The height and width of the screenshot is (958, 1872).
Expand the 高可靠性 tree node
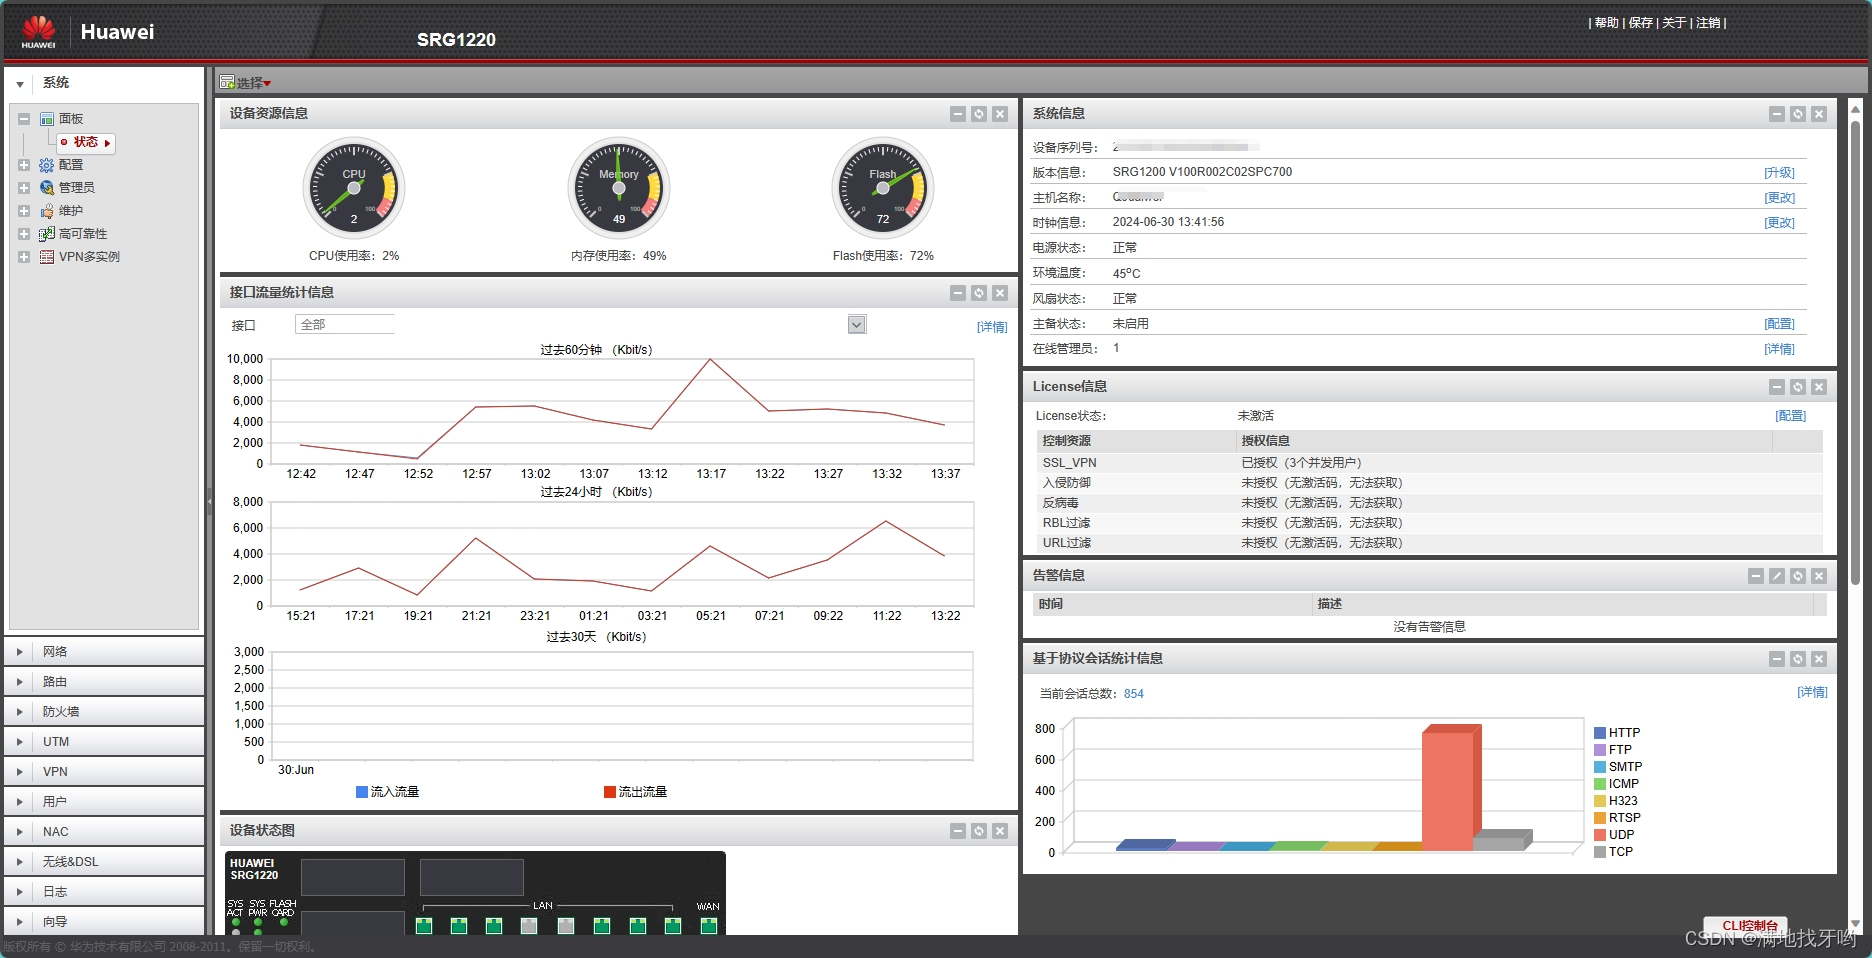(24, 234)
